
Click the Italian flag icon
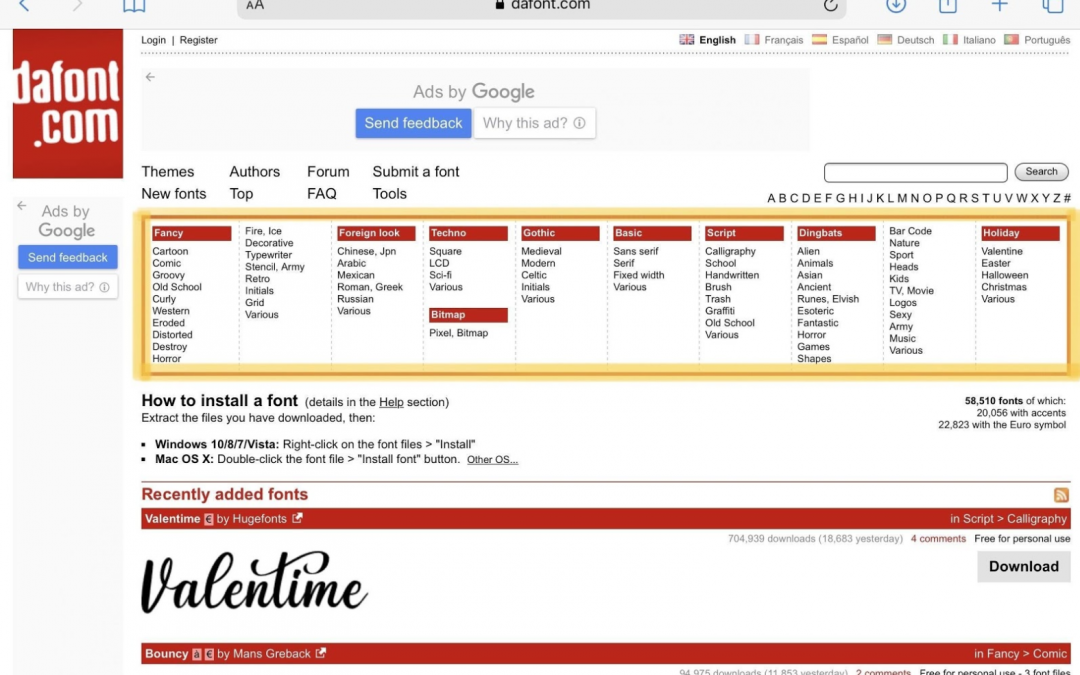[951, 39]
